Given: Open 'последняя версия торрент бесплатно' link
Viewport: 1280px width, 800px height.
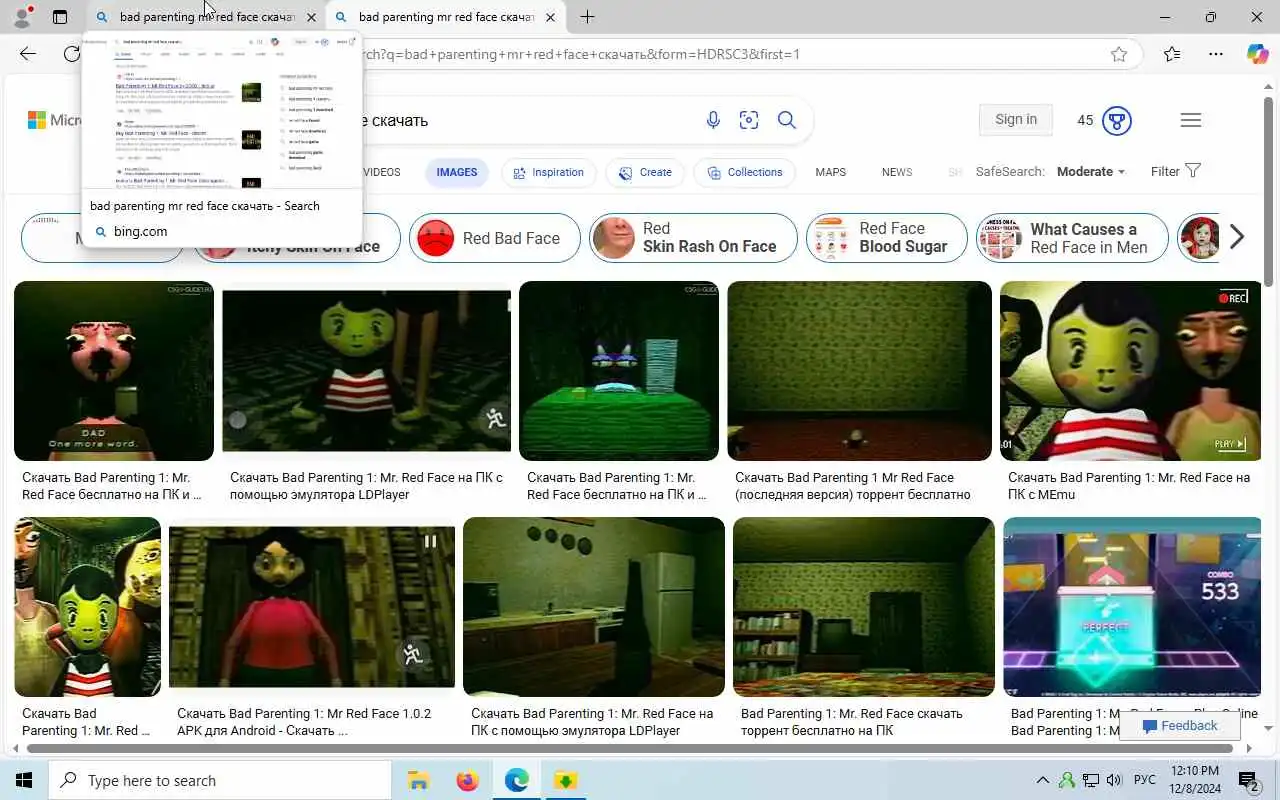Looking at the screenshot, I should click(853, 486).
